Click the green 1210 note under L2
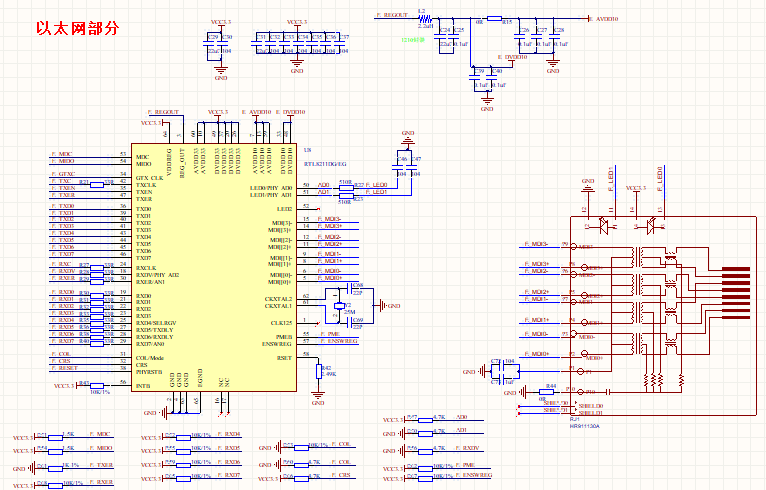Image resolution: width=766 pixels, height=490 pixels. pyautogui.click(x=413, y=40)
